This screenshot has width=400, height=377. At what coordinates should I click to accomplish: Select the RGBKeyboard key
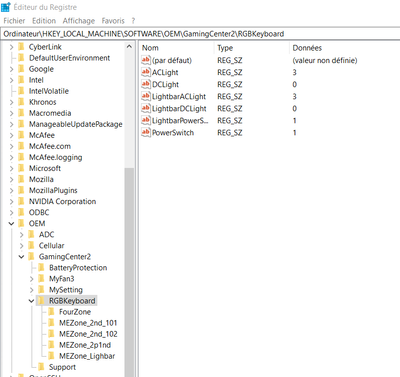72,301
